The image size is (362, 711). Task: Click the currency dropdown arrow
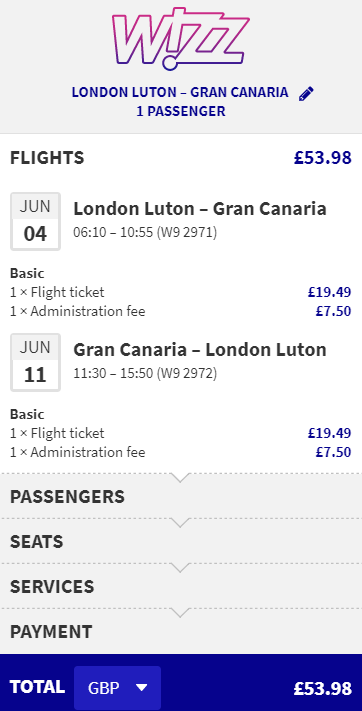[x=142, y=688]
